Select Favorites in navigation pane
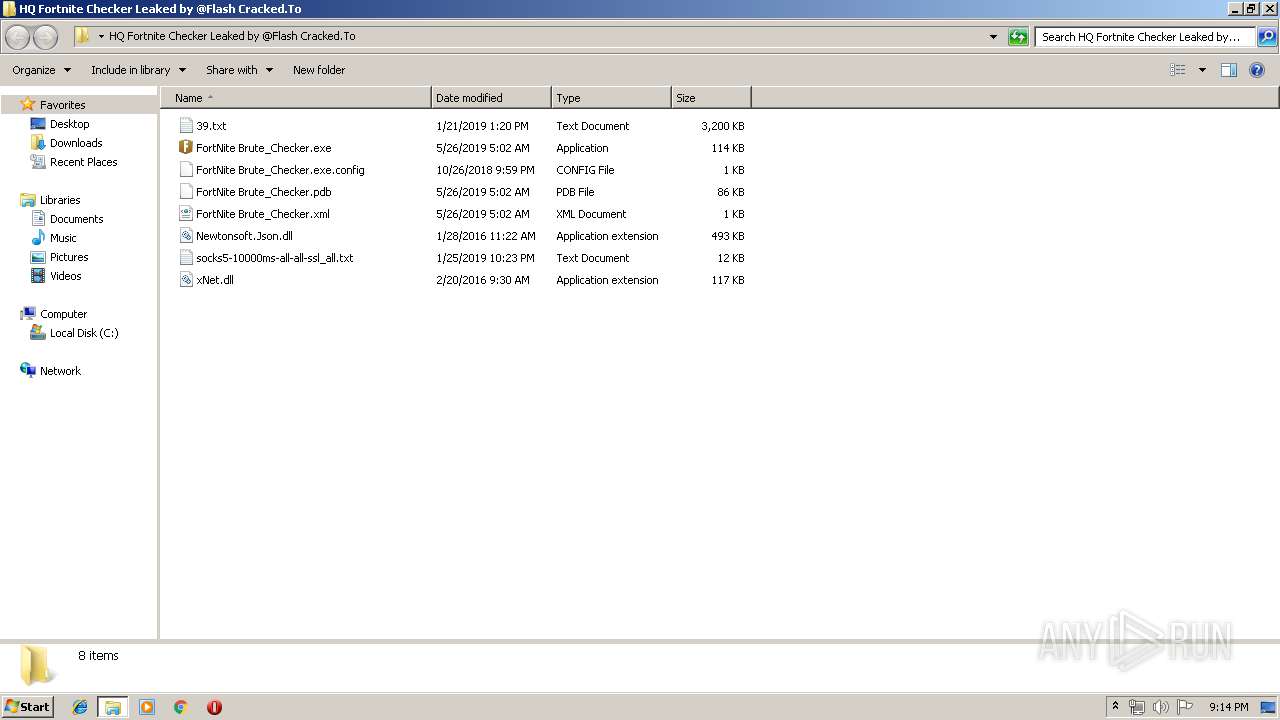The width and height of the screenshot is (1280, 720). 62,105
